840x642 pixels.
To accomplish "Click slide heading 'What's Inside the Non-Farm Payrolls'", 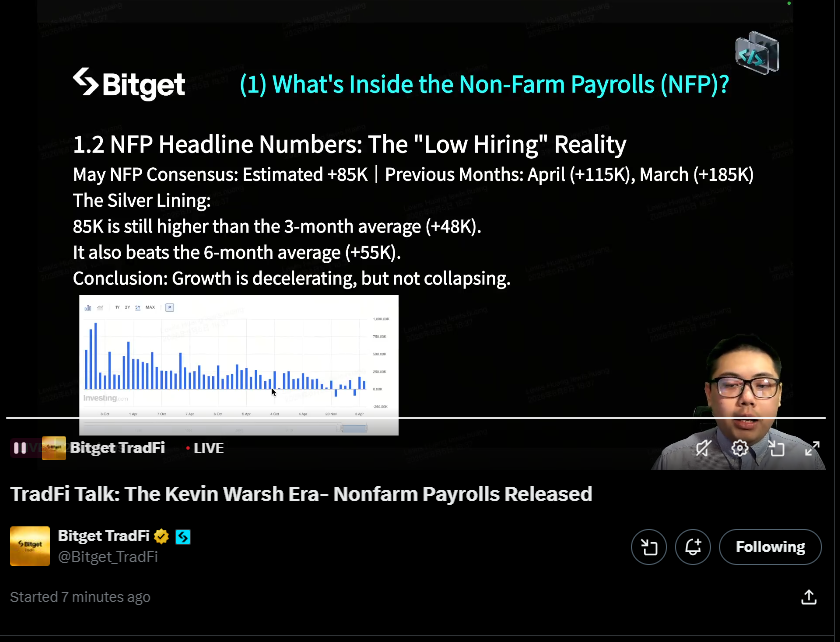I will (x=484, y=85).
